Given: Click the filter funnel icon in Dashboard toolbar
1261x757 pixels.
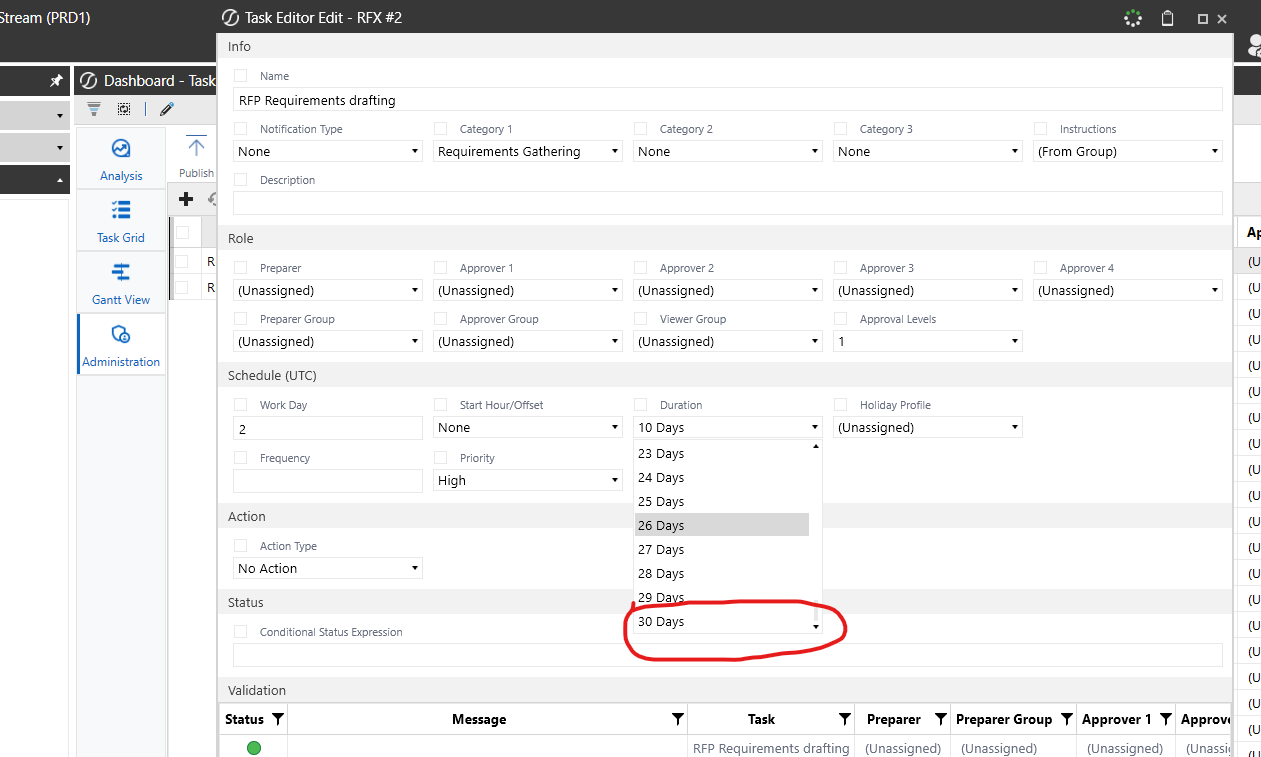Looking at the screenshot, I should (94, 109).
